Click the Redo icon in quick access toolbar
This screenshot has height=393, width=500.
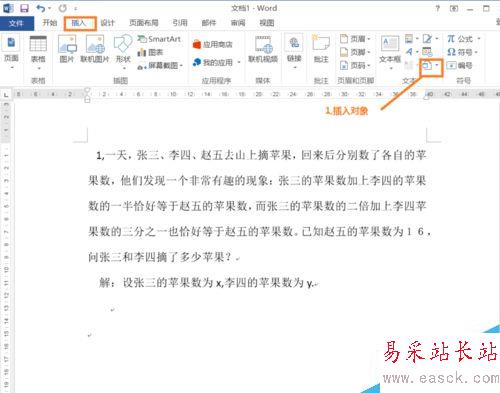[63, 8]
